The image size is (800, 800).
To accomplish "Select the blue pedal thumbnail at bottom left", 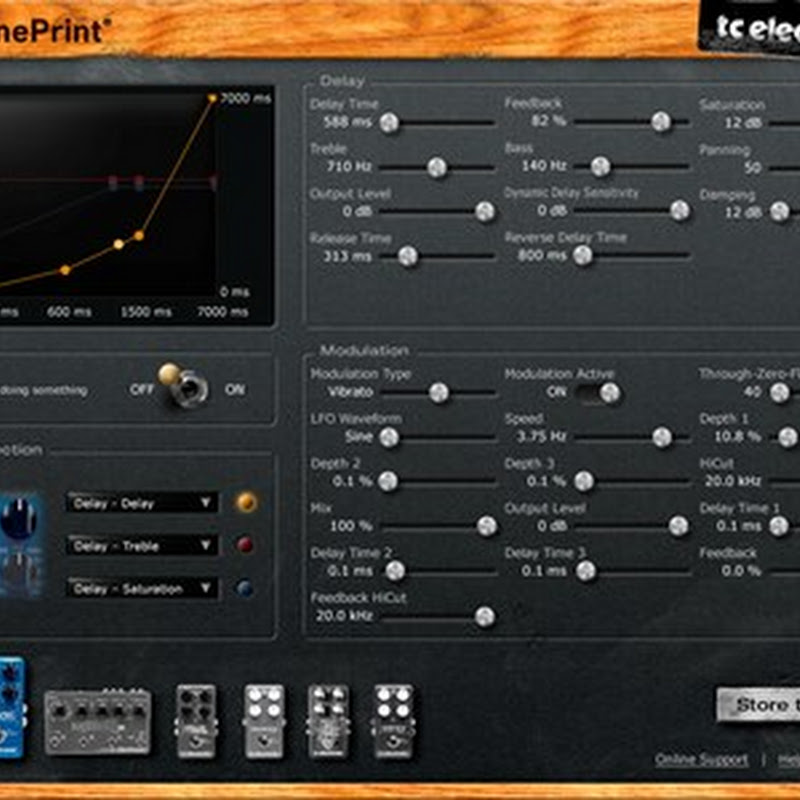I will click(11, 707).
